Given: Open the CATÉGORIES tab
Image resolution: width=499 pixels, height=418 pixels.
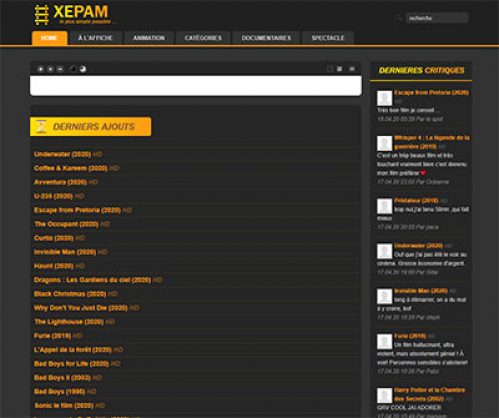Looking at the screenshot, I should tap(203, 38).
